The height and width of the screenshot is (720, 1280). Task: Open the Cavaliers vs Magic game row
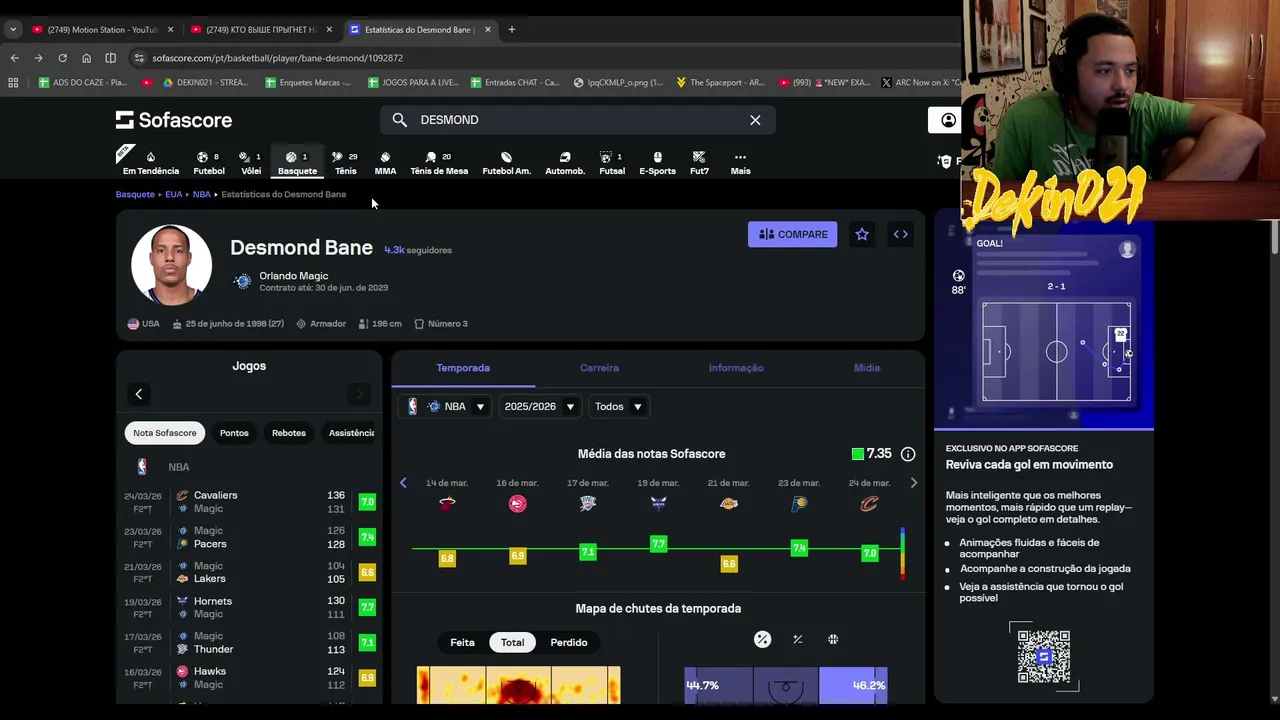pyautogui.click(x=249, y=502)
